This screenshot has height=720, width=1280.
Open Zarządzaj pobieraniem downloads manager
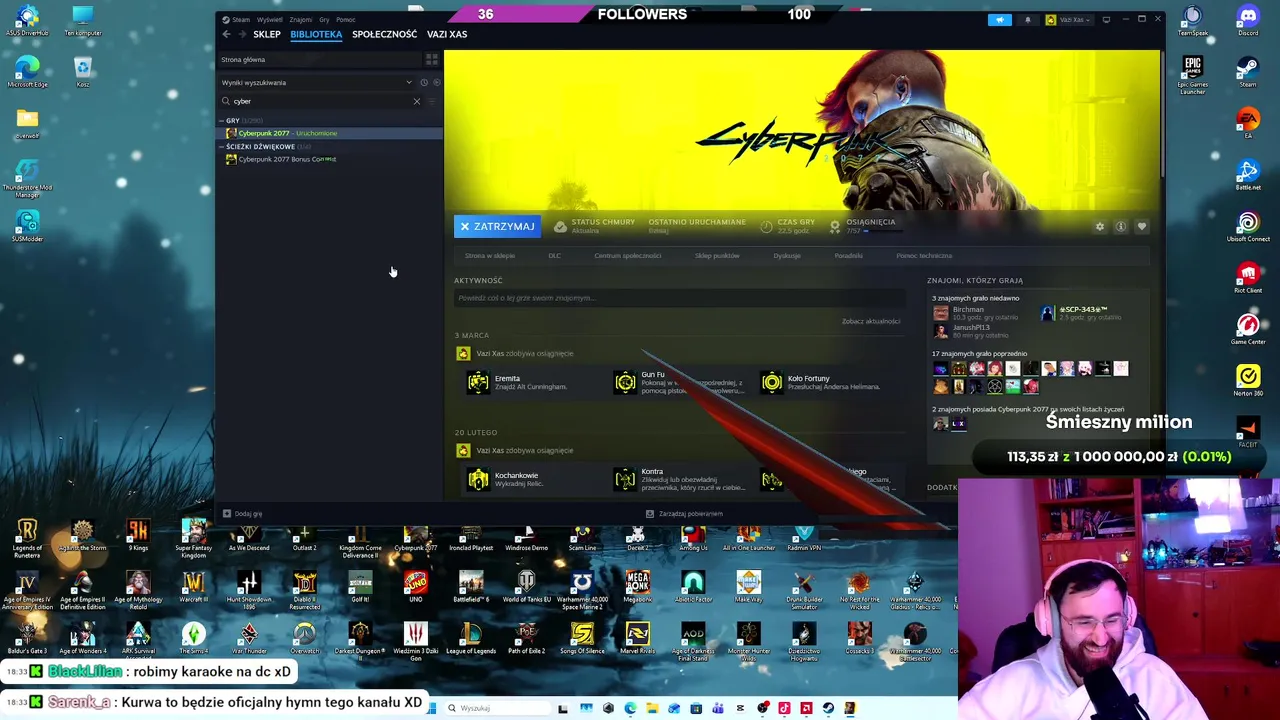pos(684,514)
